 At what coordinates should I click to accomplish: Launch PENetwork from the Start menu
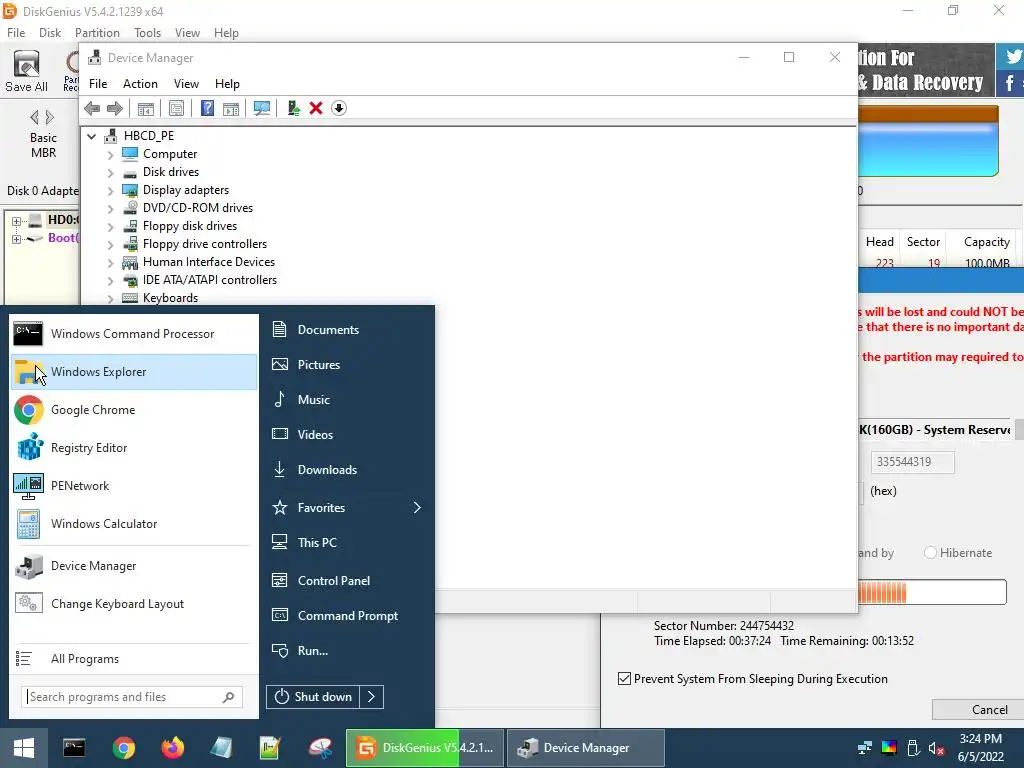point(135,486)
